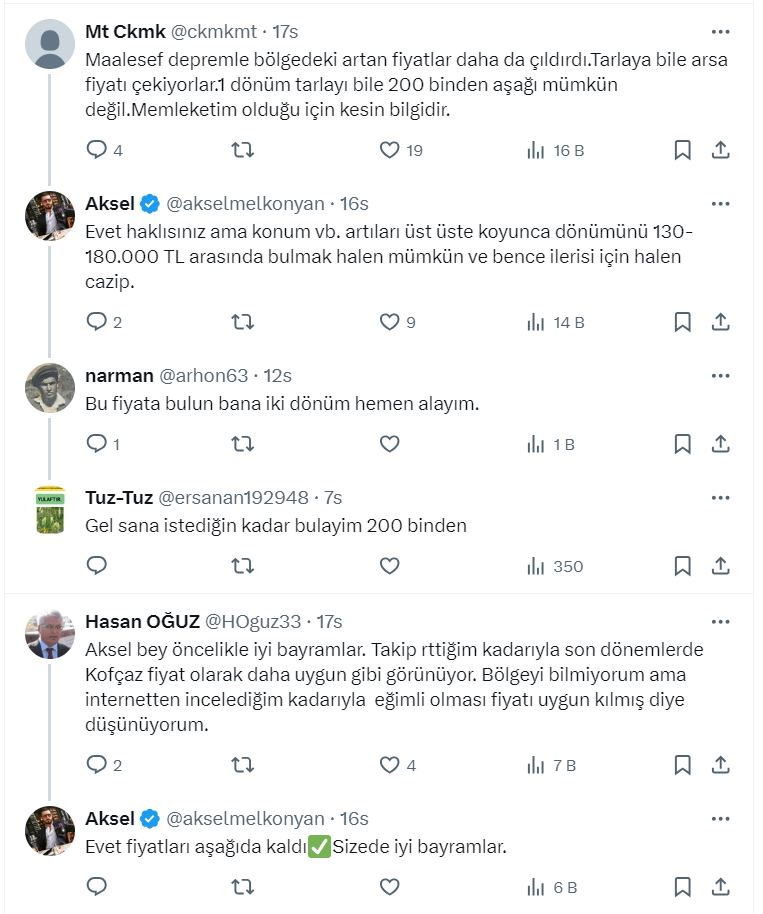Viewport: 763px width, 914px height.
Task: Open more options on Mt Ckmk's tweet
Action: [720, 32]
